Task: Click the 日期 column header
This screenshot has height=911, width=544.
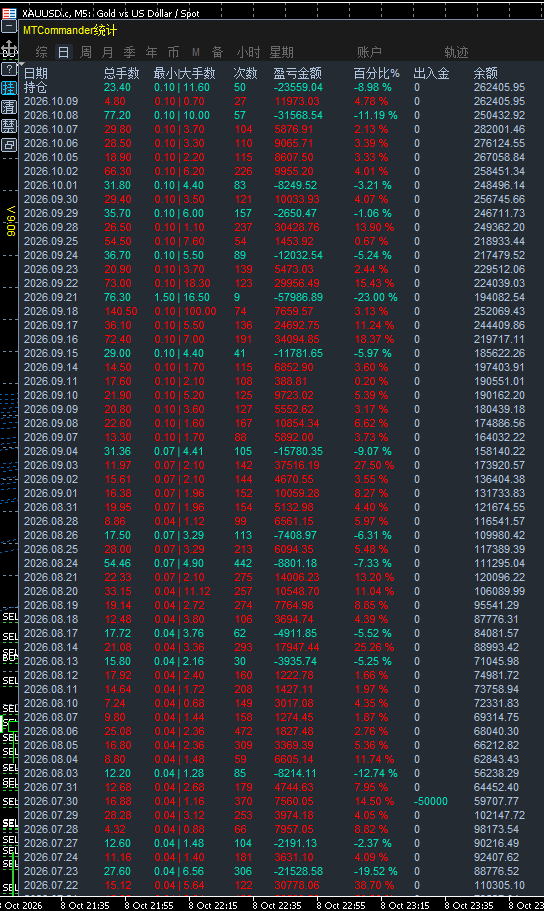Action: pyautogui.click(x=35, y=73)
